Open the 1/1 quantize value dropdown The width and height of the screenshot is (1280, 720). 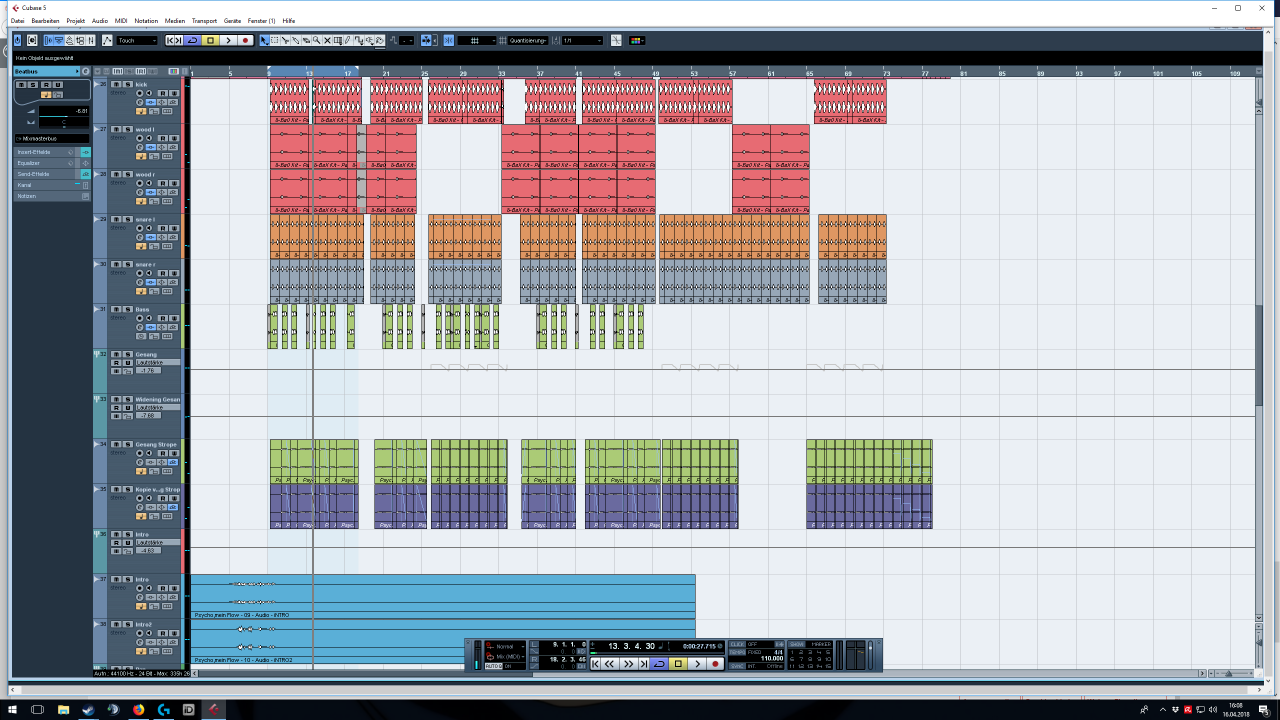(x=582, y=40)
